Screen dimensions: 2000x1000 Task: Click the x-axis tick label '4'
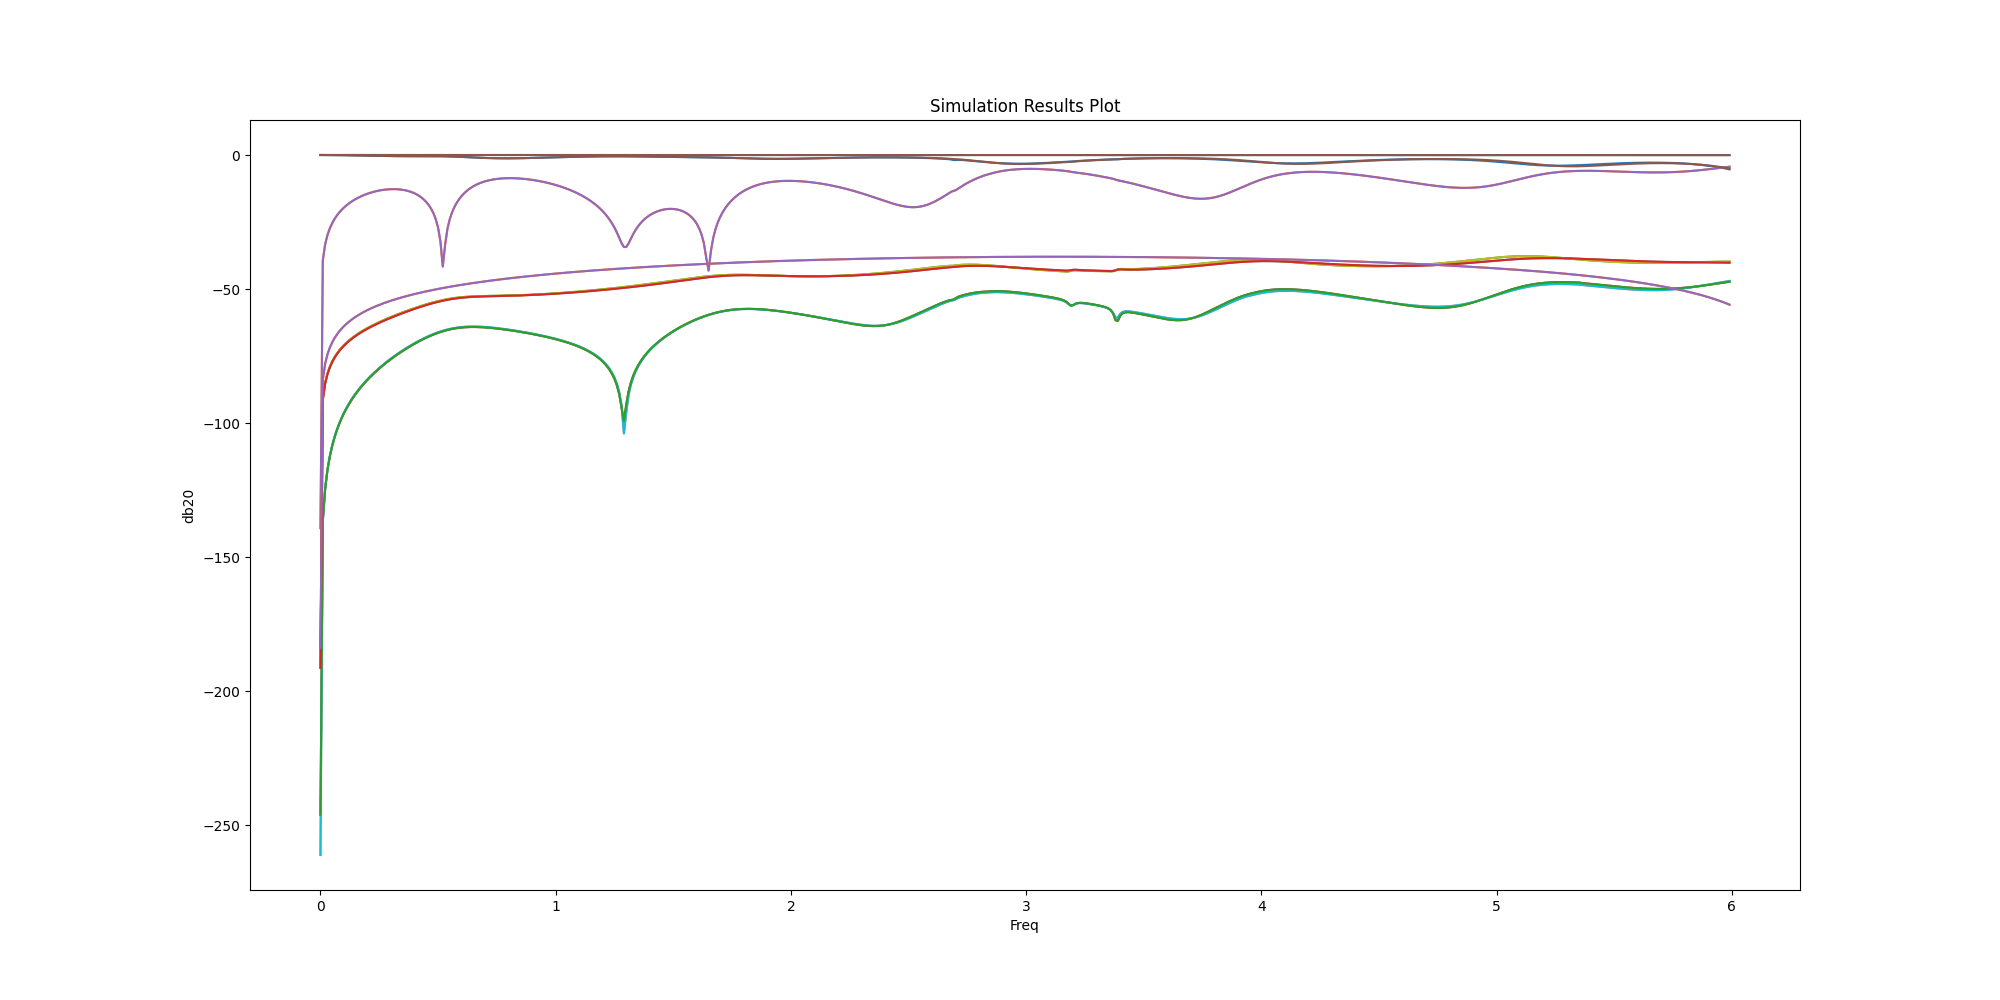1261,907
